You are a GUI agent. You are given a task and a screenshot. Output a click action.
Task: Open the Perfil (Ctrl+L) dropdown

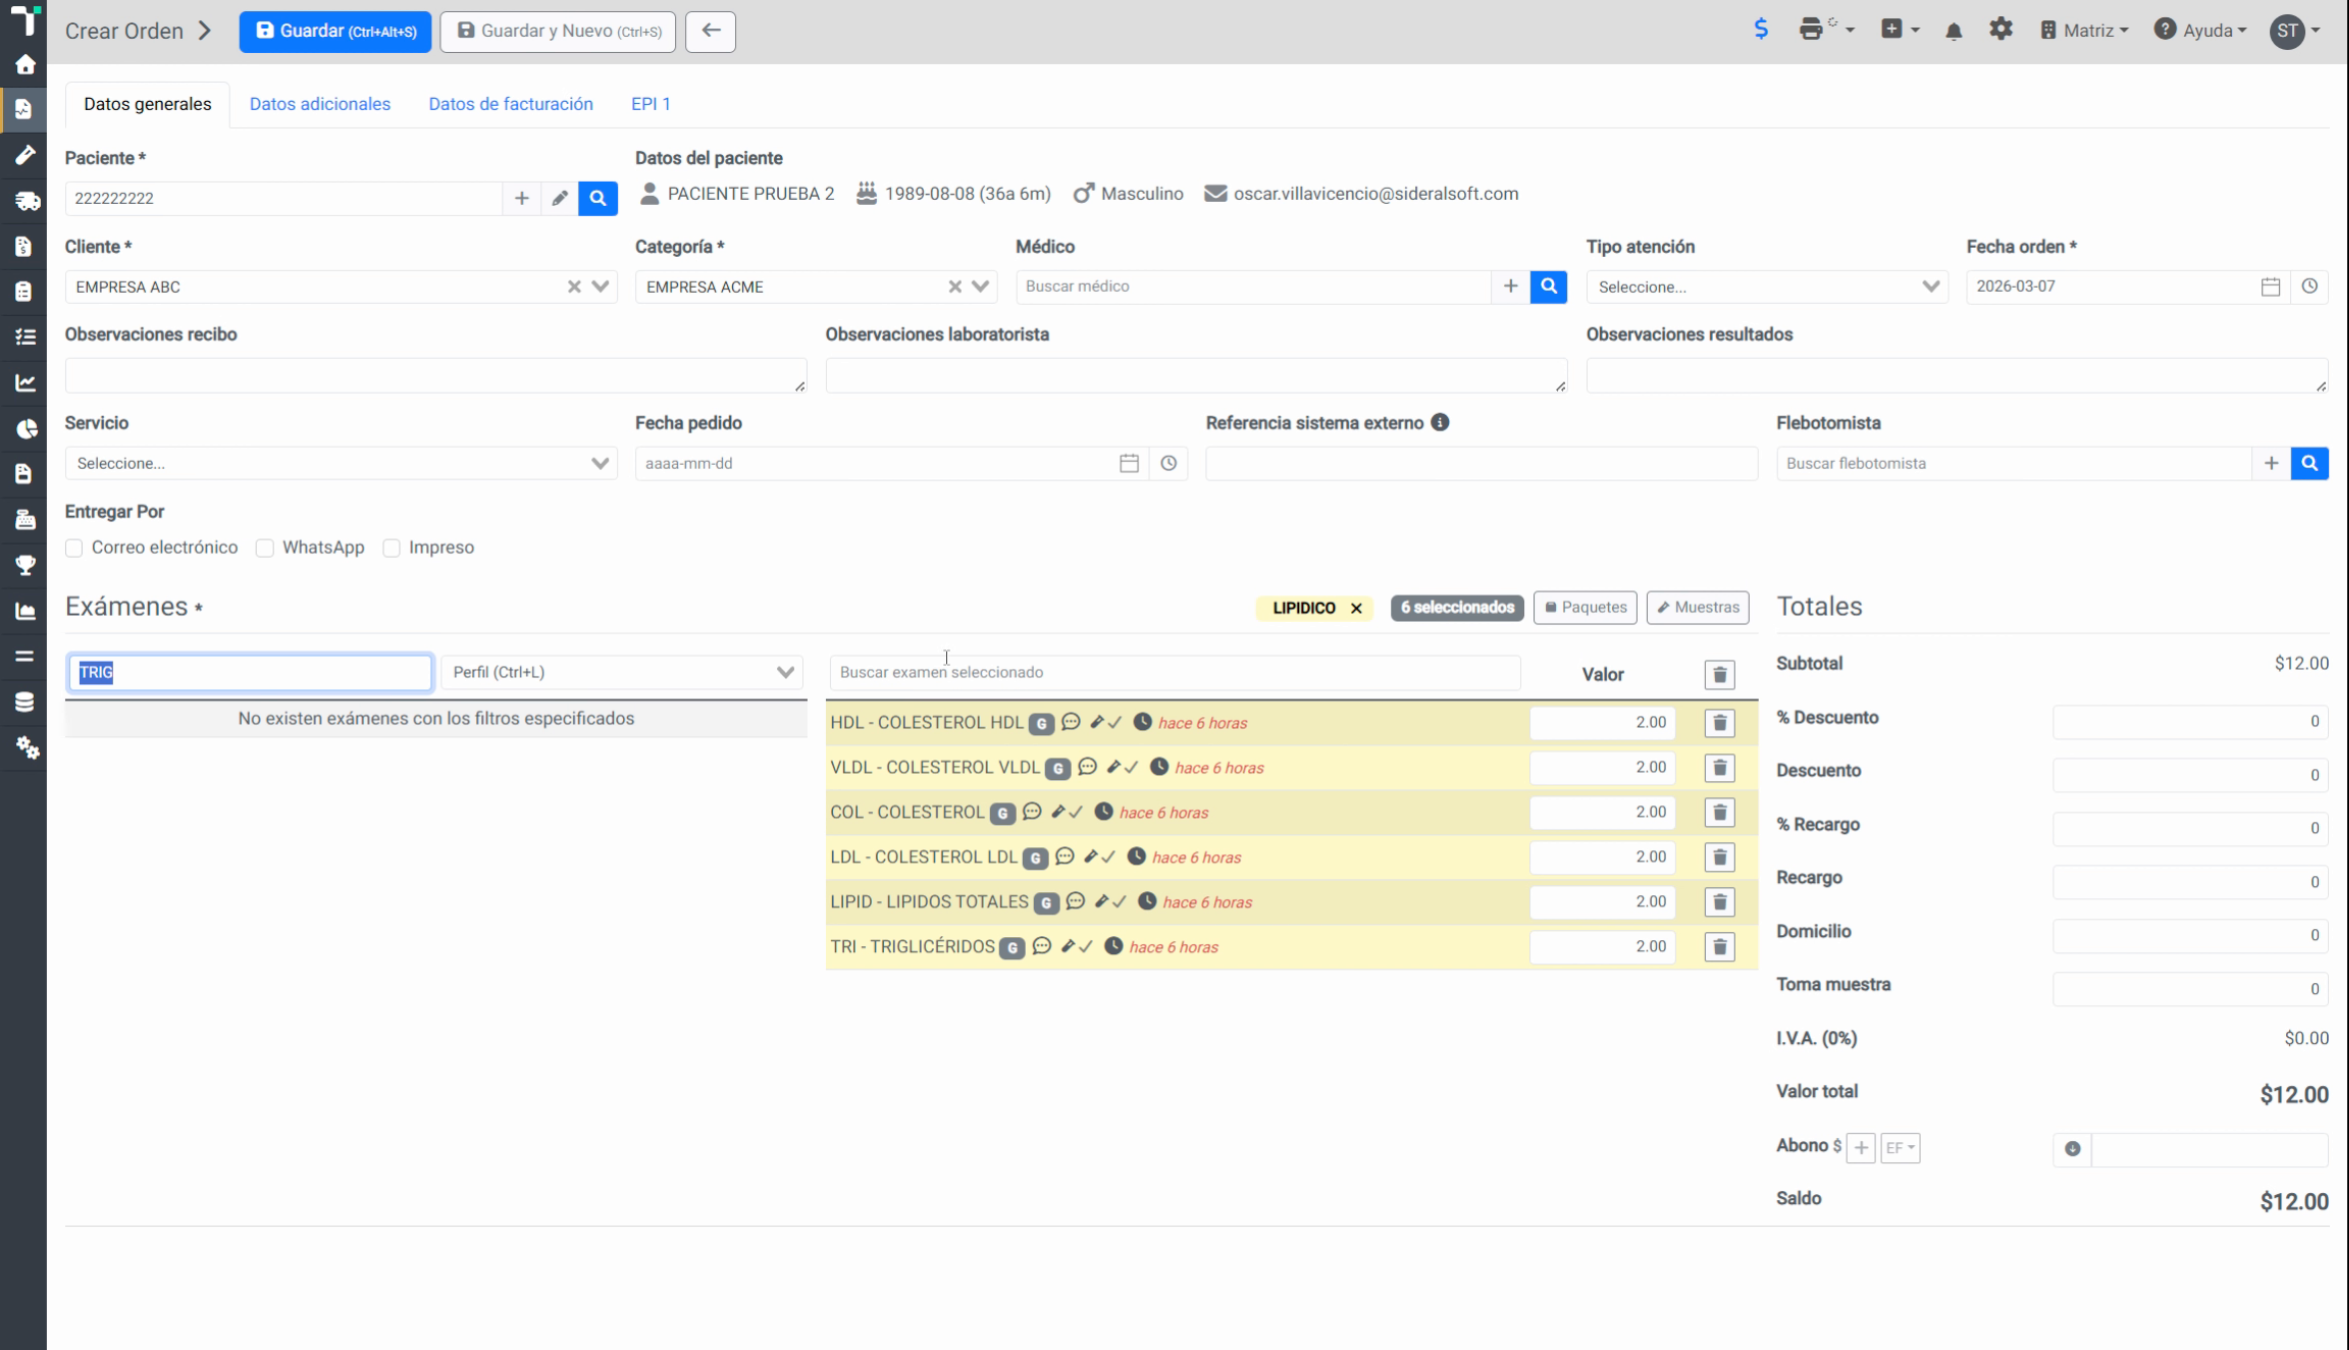(622, 672)
